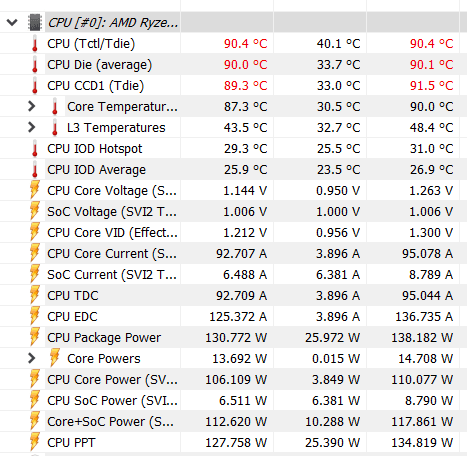
Task: Click the thermometer icon for CPU (Tctl/Tdie)
Action: pyautogui.click(x=35, y=44)
